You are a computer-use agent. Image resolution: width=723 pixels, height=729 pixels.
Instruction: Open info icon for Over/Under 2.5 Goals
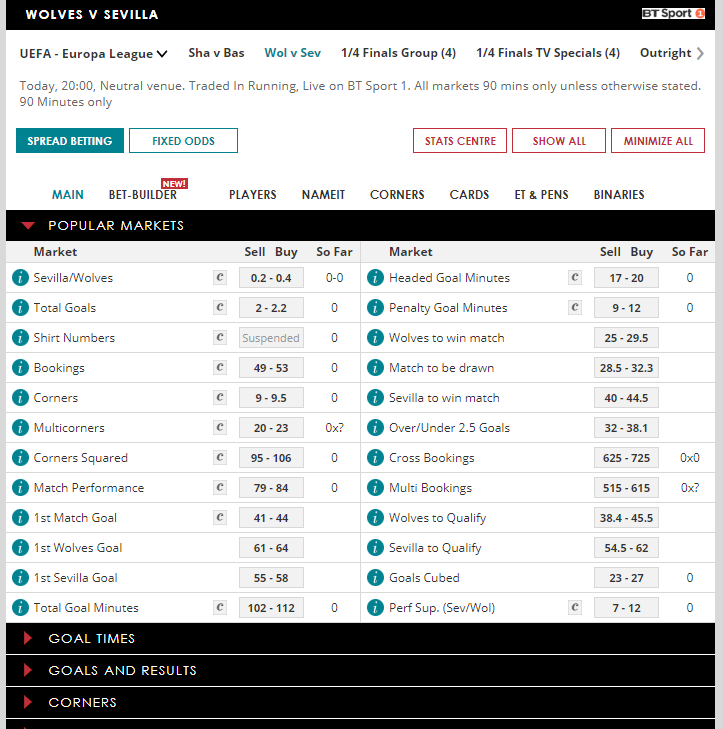(x=375, y=428)
